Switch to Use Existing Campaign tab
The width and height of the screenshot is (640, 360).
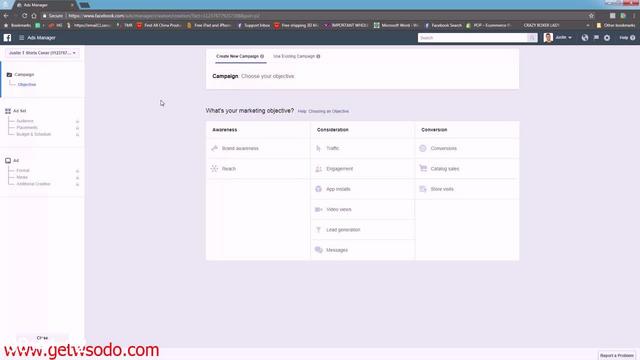pos(296,56)
